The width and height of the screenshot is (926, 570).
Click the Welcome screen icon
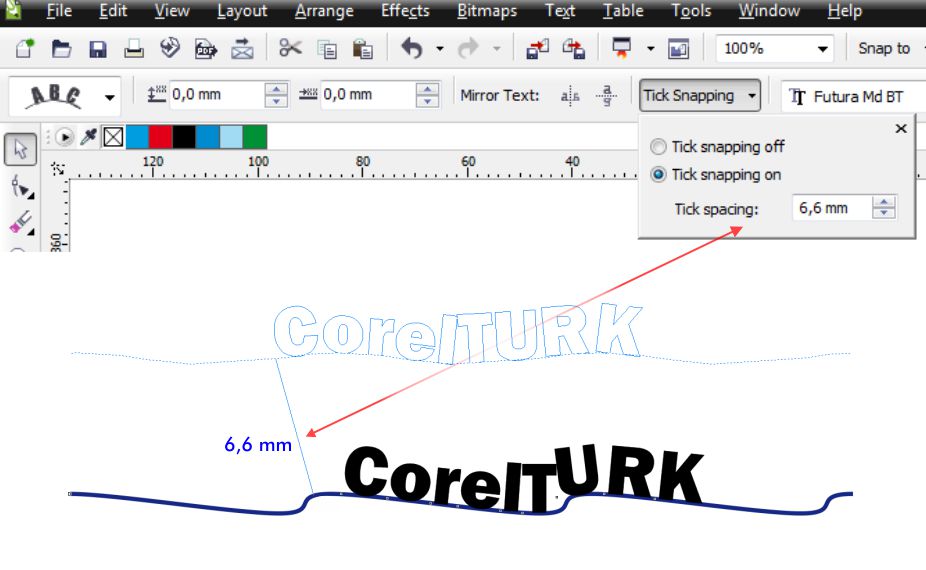click(x=679, y=48)
